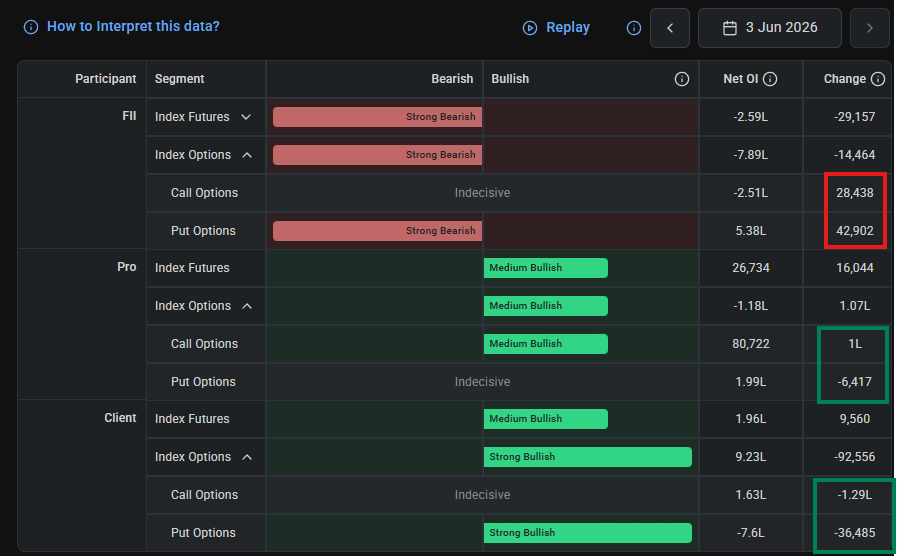Expand FII Index Futures row

pyautogui.click(x=246, y=117)
